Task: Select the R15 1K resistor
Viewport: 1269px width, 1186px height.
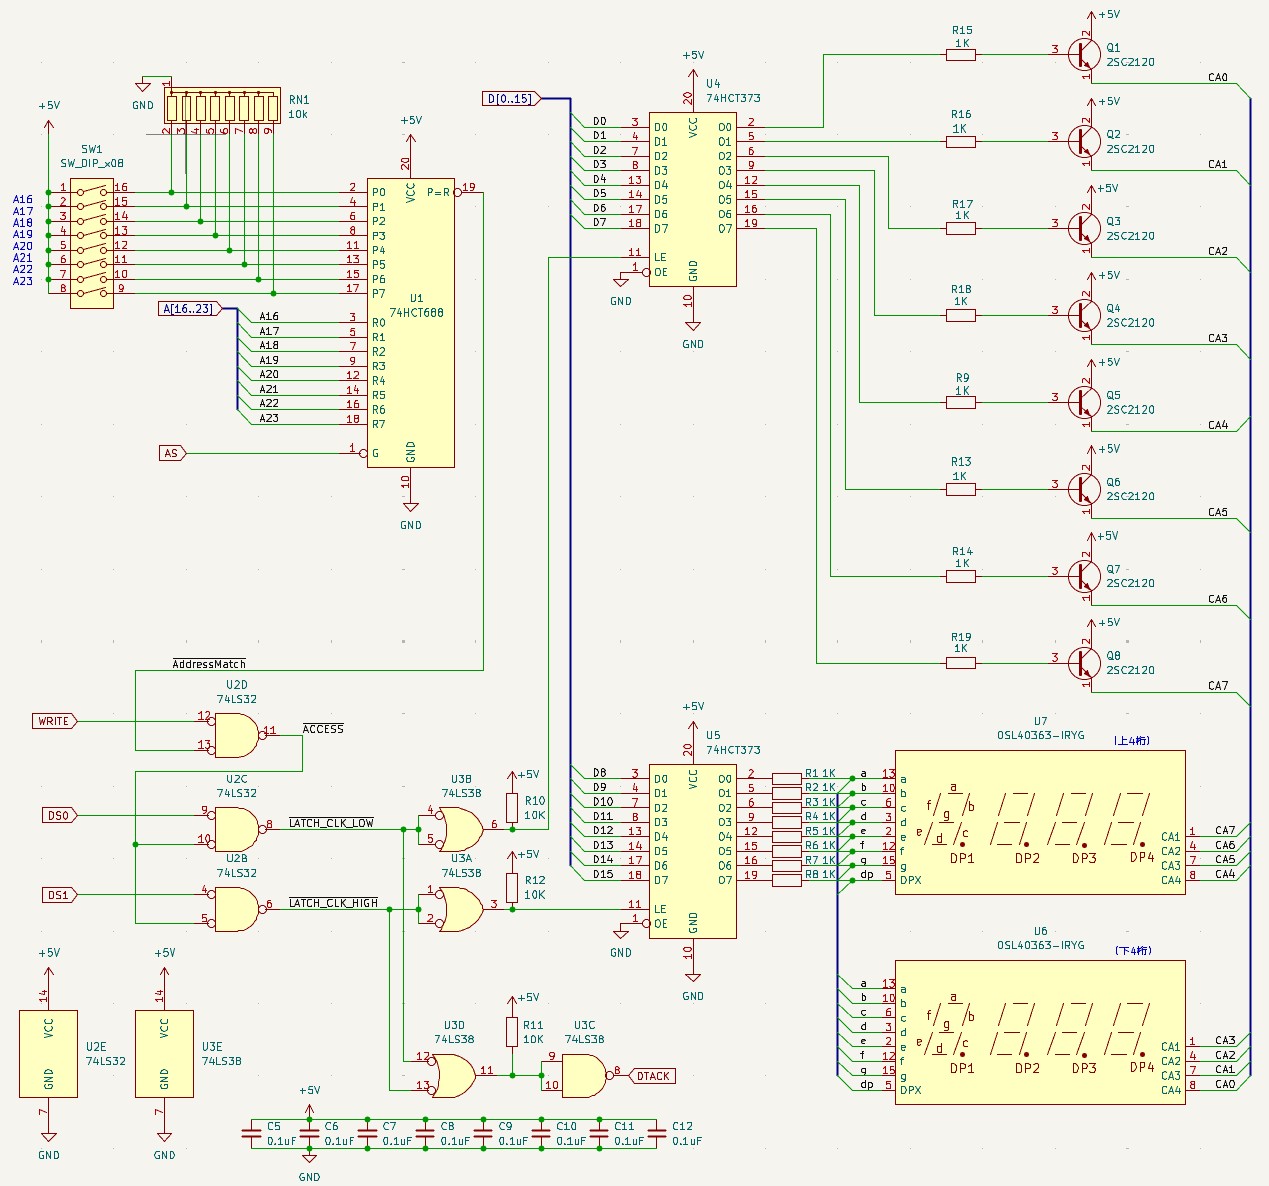Action: (x=961, y=55)
